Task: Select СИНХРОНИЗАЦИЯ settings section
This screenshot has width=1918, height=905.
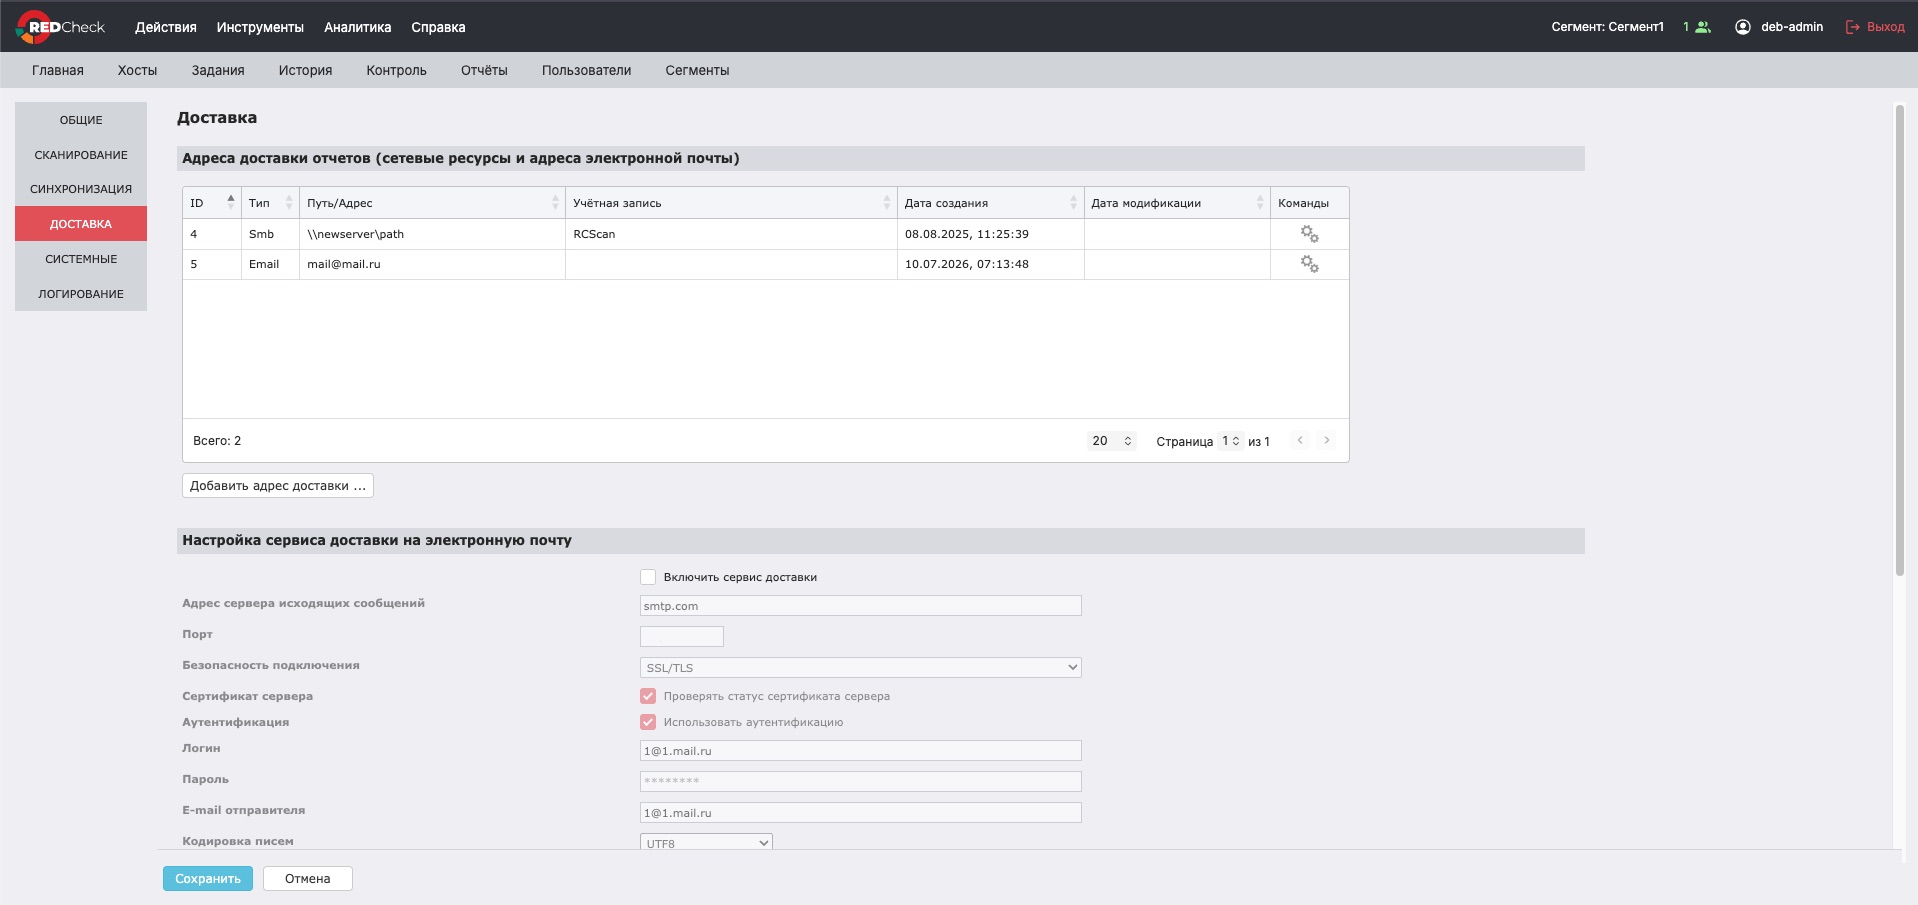Action: tap(81, 189)
